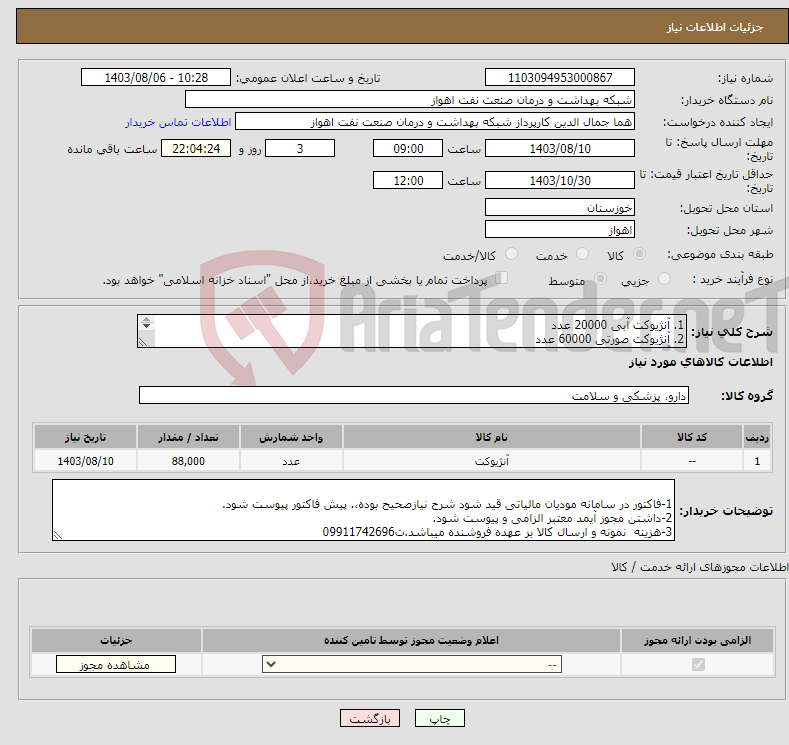789x745 pixels.
Task: Click the price validity date 1403/10/30 field
Action: [560, 180]
